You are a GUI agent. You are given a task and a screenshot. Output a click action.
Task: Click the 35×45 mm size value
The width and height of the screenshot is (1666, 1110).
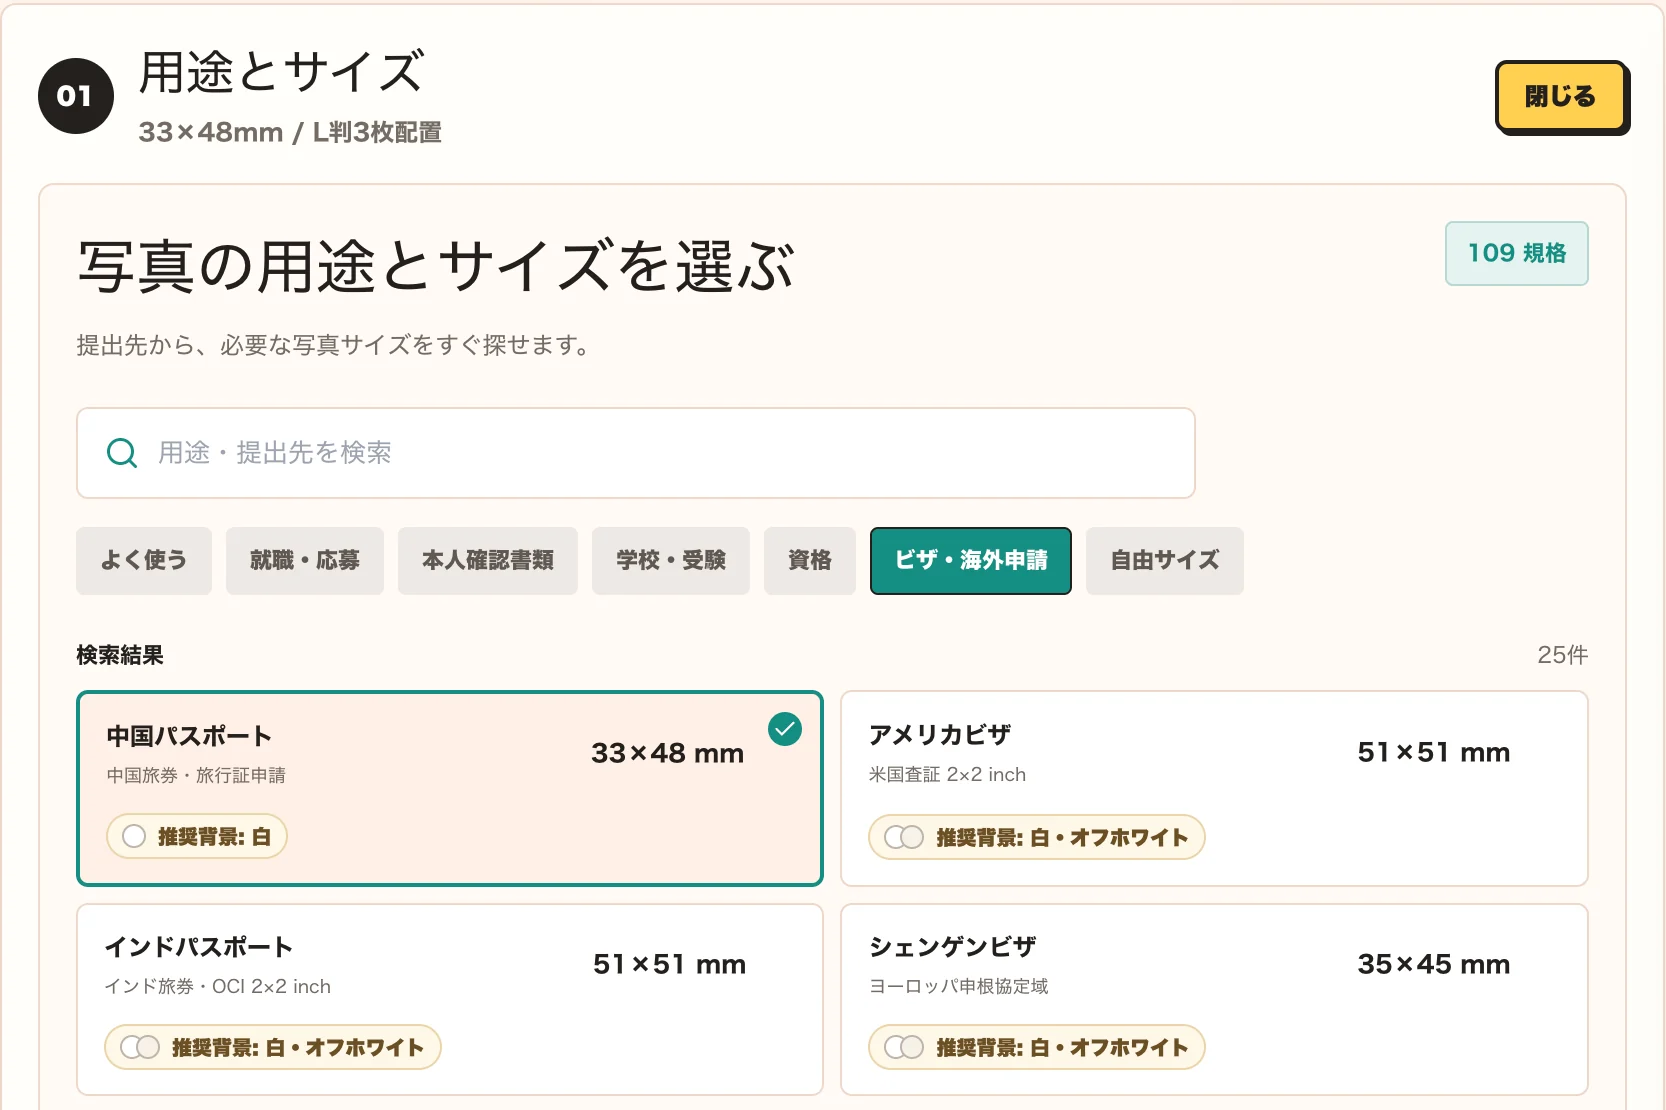pos(1434,964)
